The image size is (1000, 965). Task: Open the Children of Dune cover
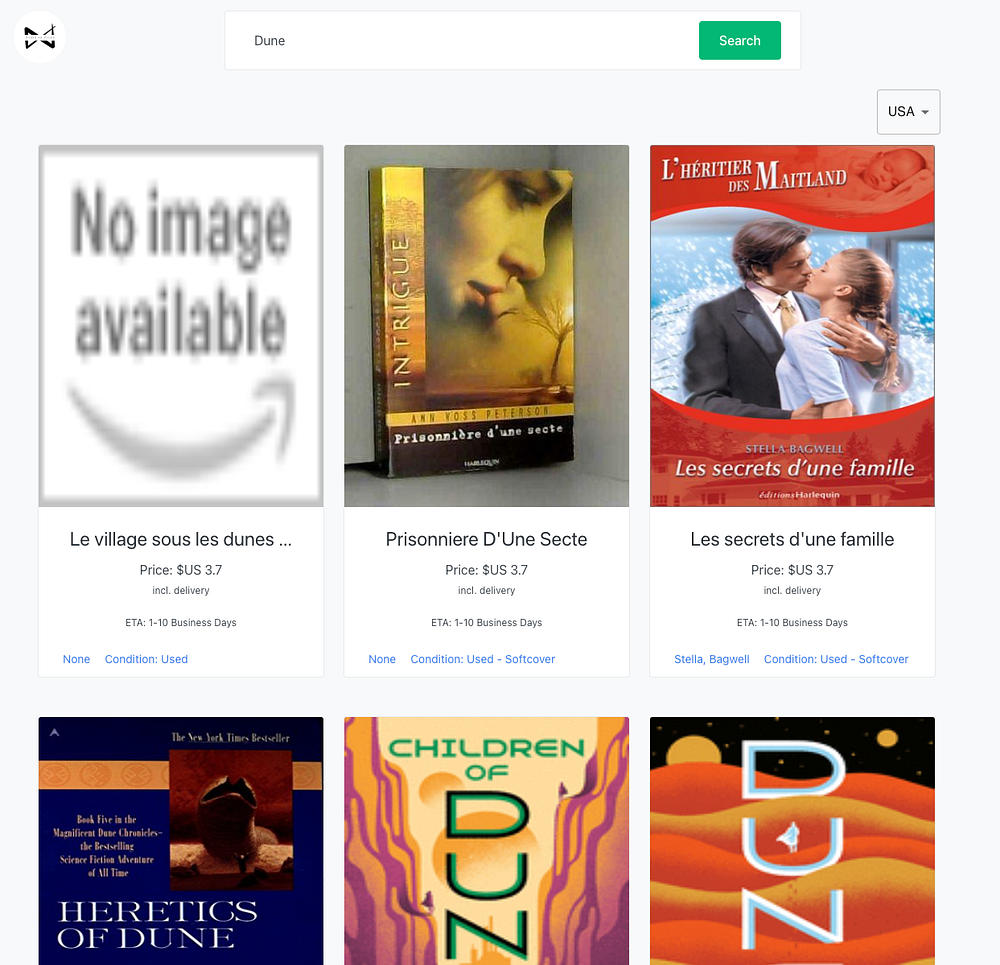(487, 841)
